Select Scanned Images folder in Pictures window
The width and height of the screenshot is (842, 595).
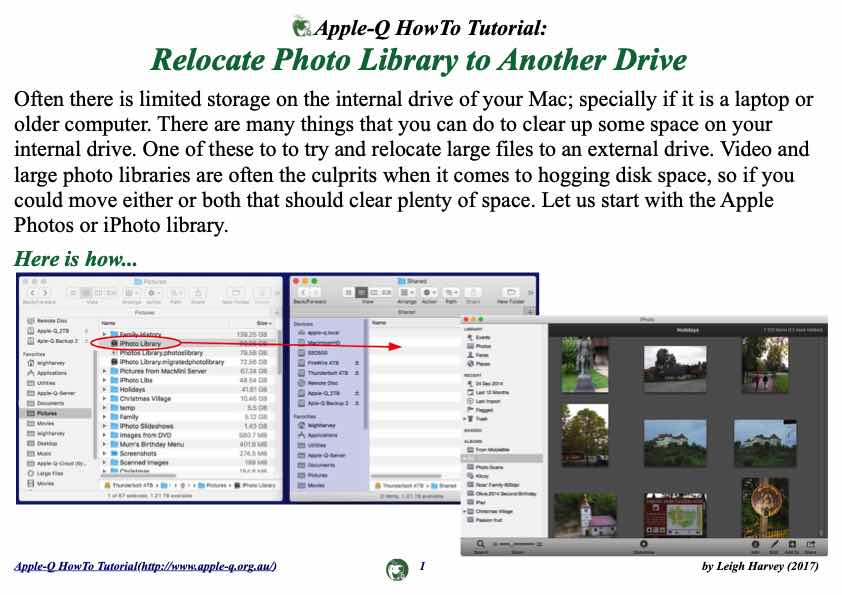[x=139, y=462]
